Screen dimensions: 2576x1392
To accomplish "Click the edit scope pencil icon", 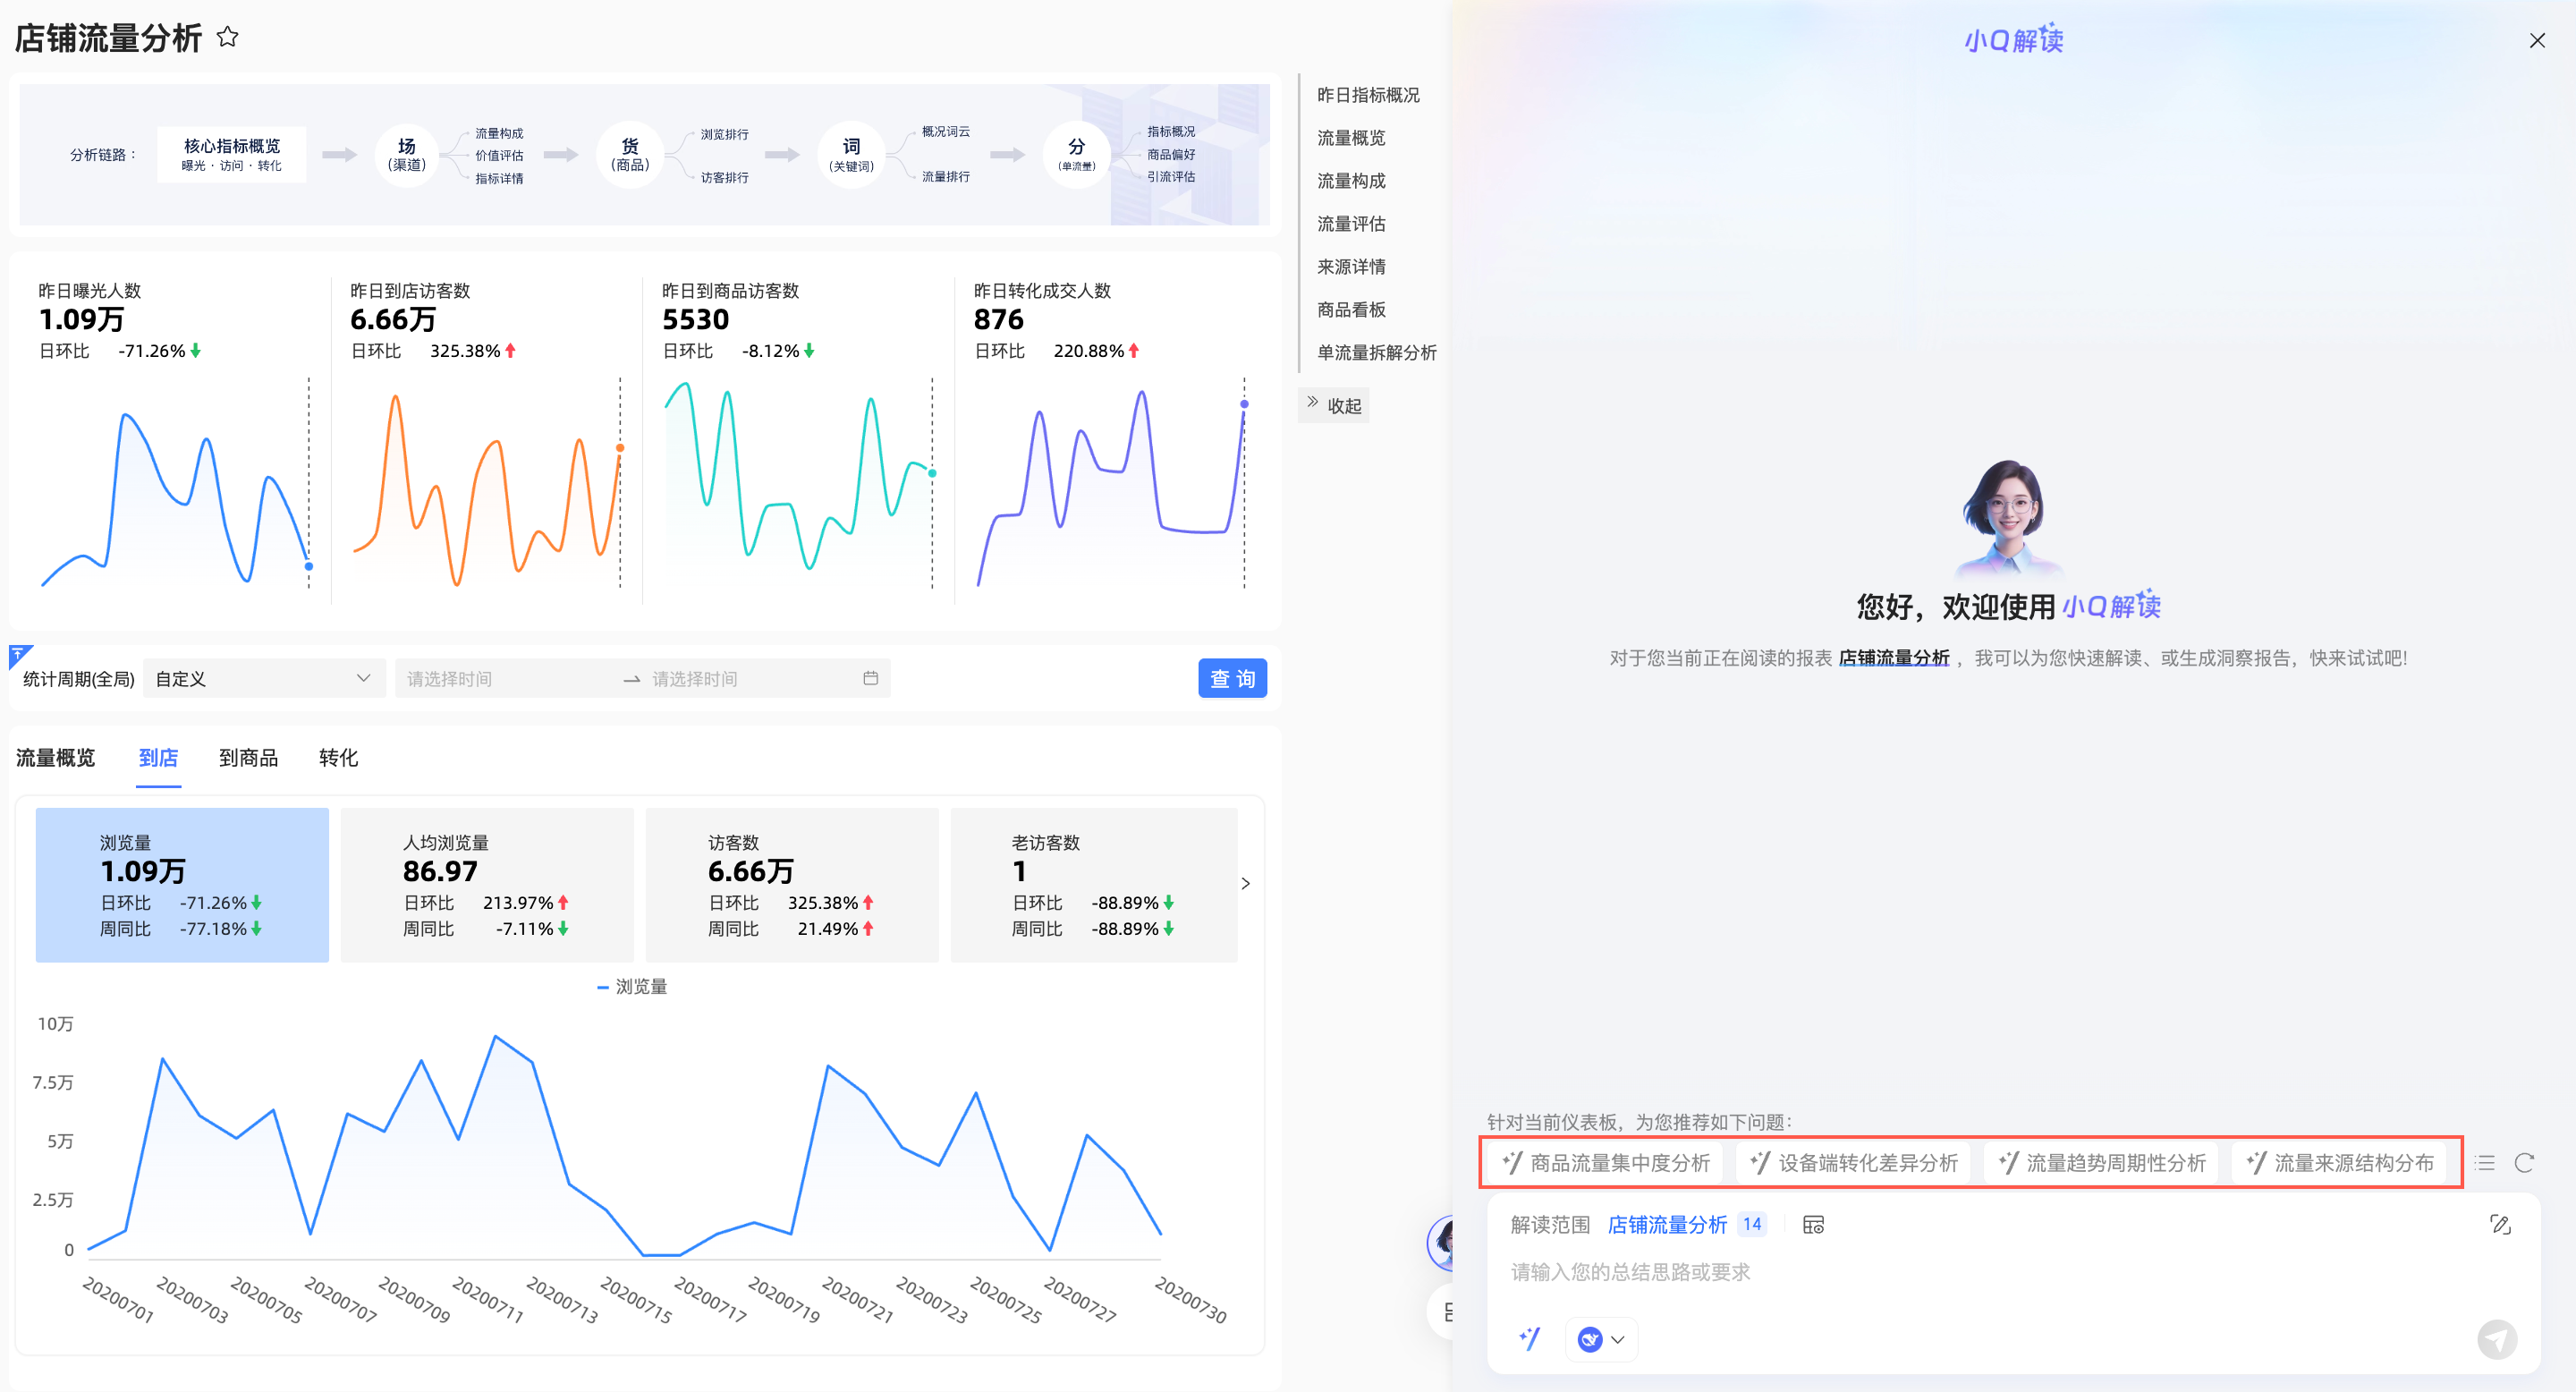I will [x=2500, y=1224].
